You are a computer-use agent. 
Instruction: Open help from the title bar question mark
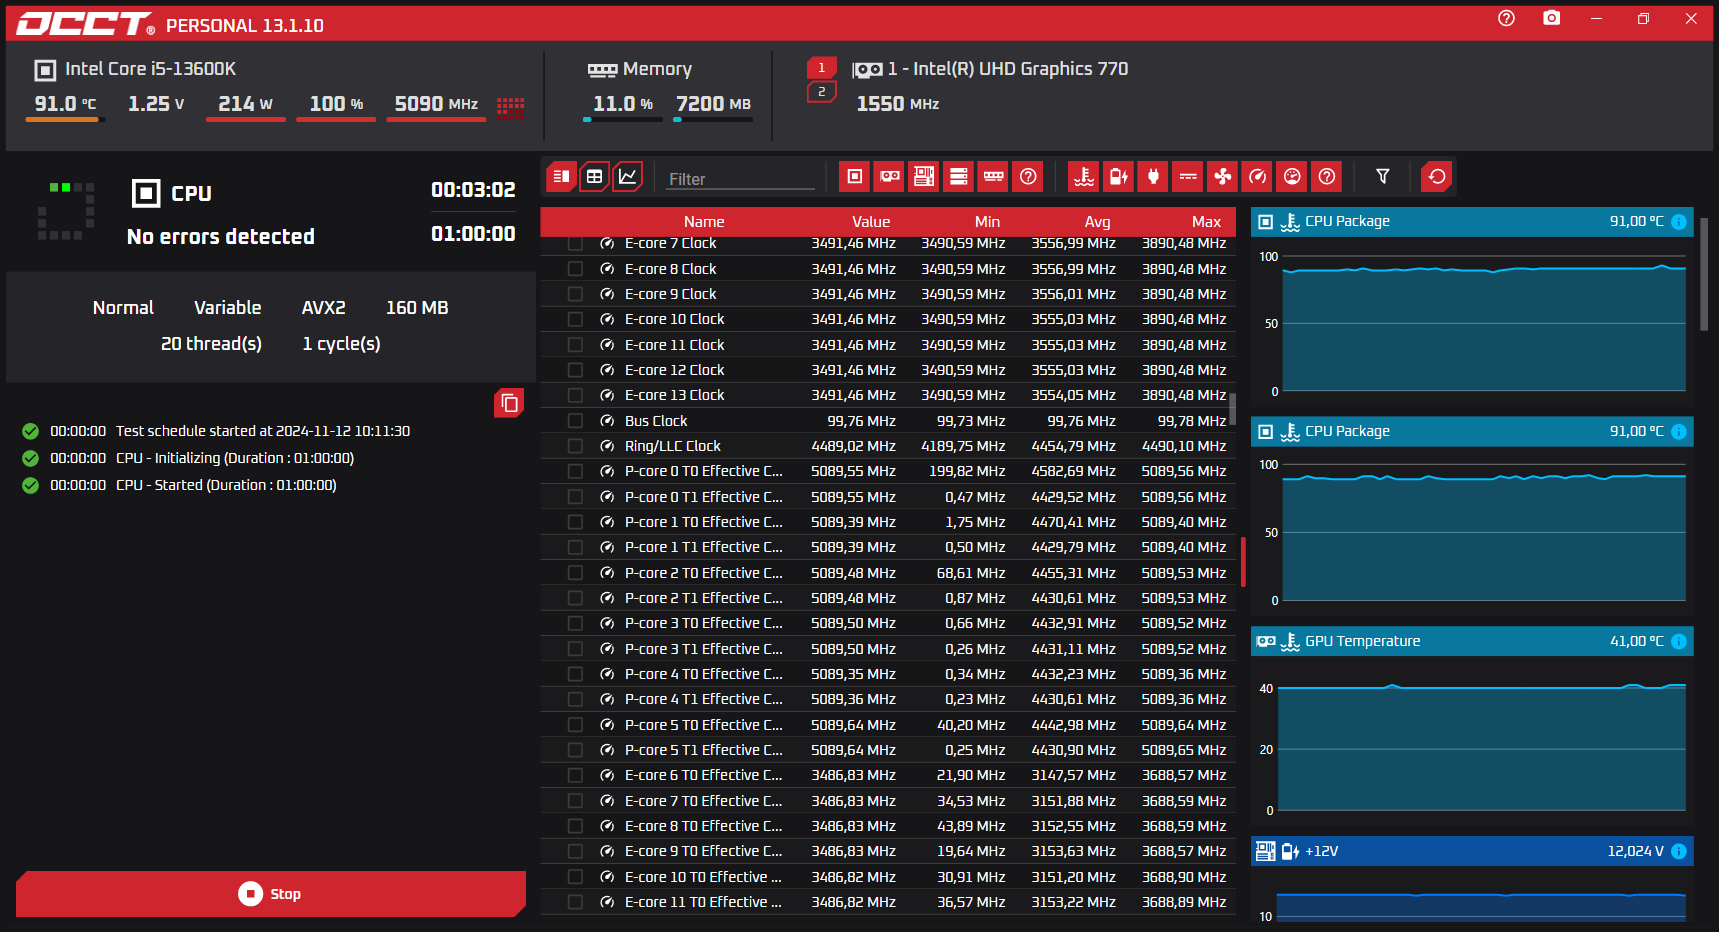(x=1506, y=18)
